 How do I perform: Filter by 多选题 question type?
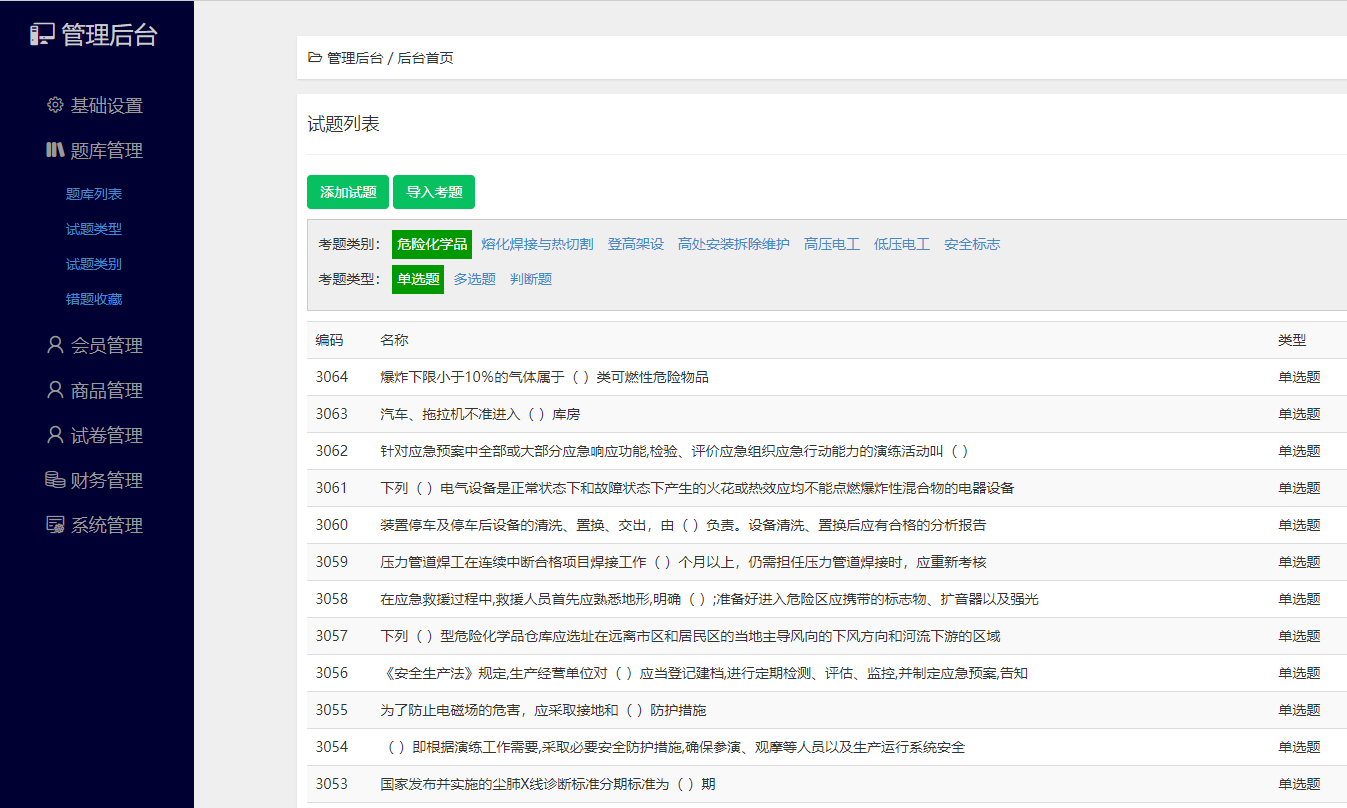click(474, 280)
